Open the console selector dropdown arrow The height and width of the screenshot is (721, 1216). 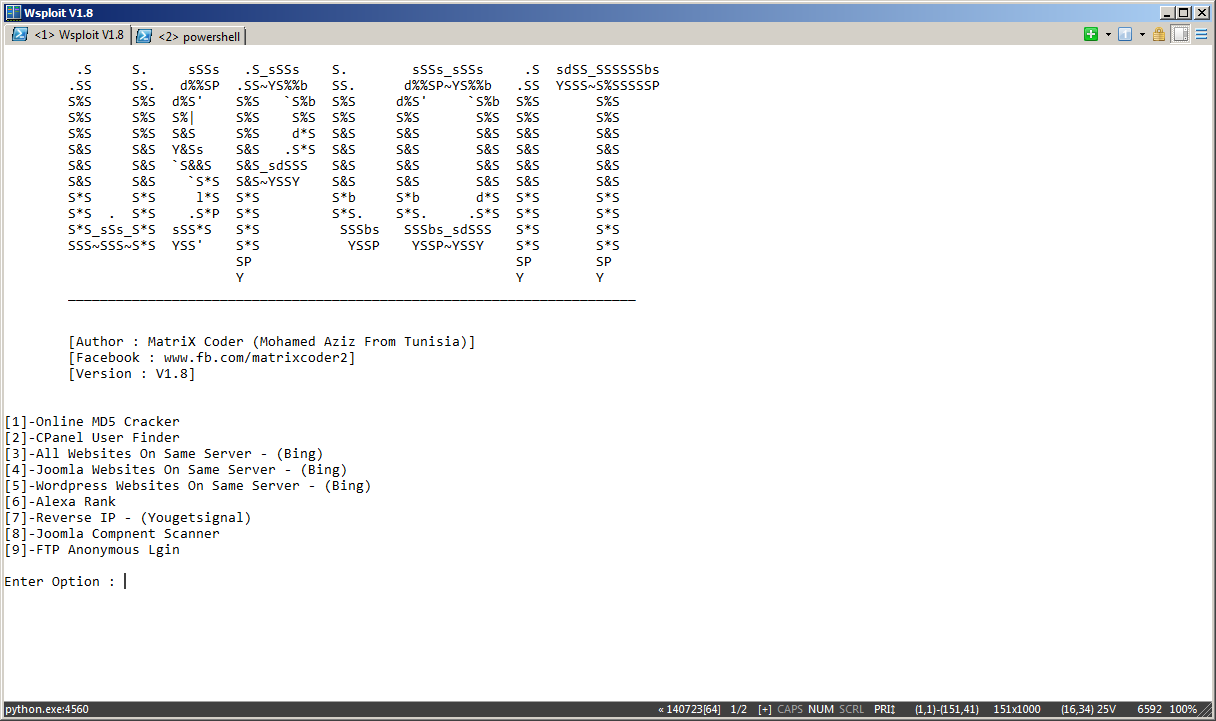pos(1141,33)
